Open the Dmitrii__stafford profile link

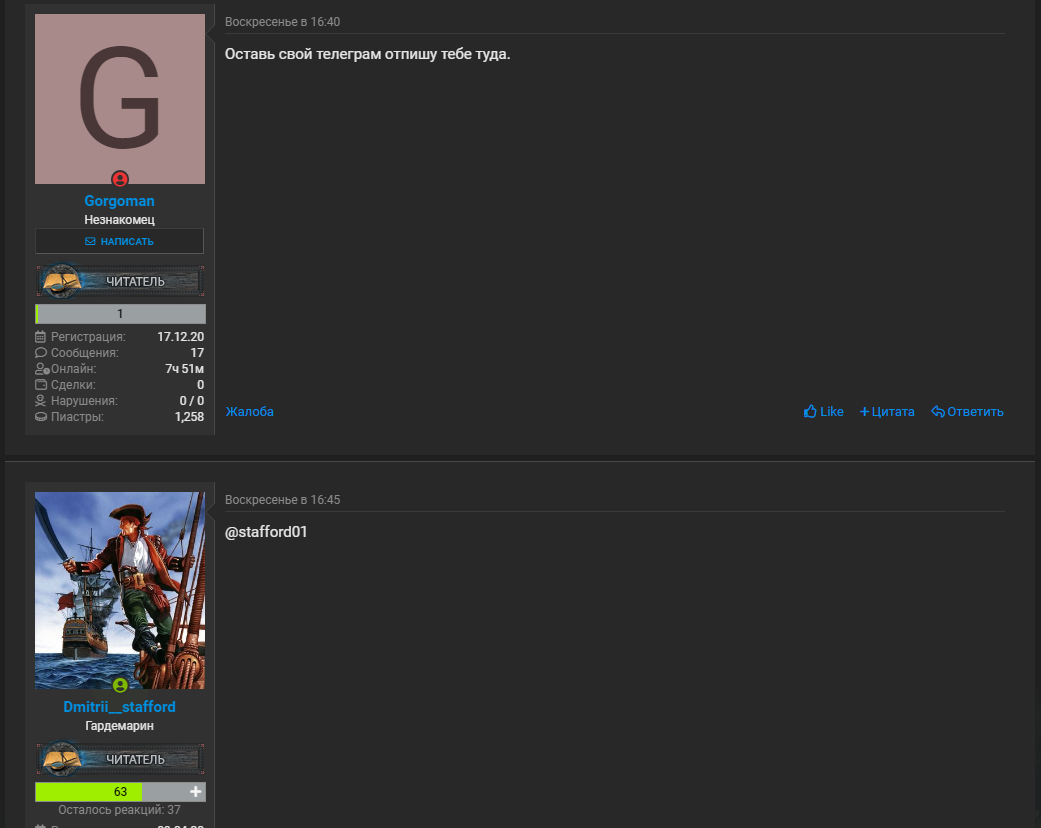120,706
